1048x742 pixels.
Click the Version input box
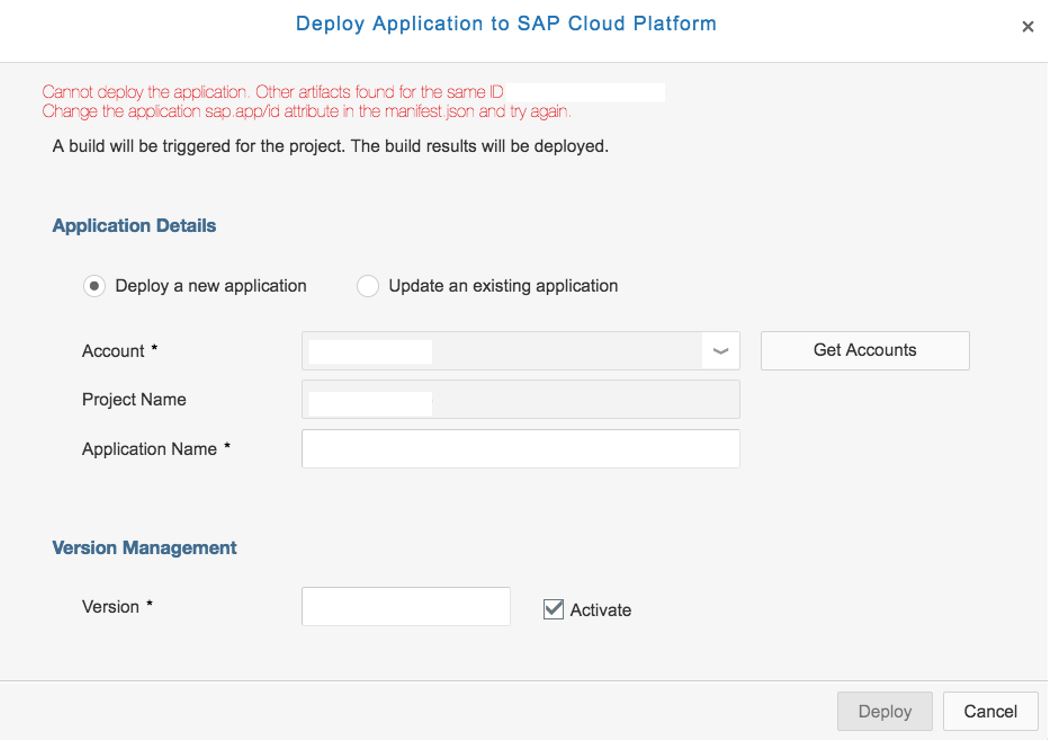point(406,606)
